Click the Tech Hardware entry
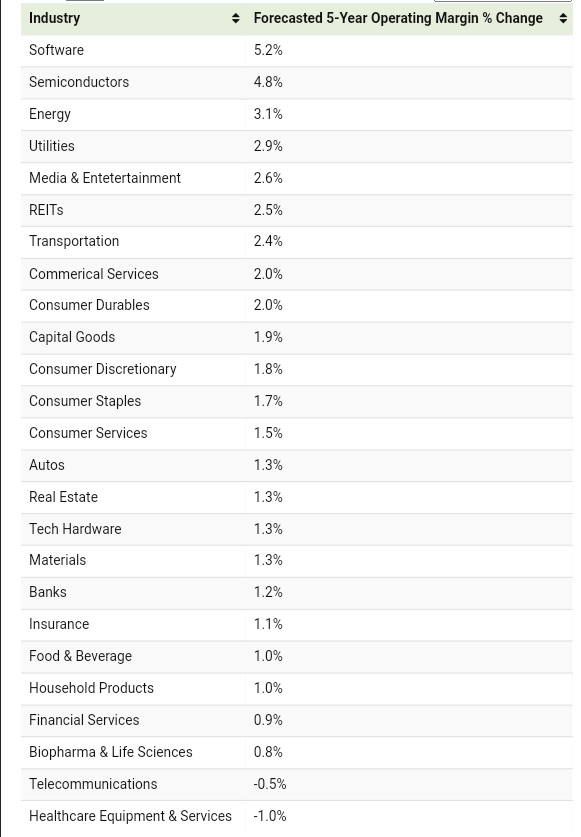Image resolution: width=581 pixels, height=837 pixels. [x=75, y=529]
